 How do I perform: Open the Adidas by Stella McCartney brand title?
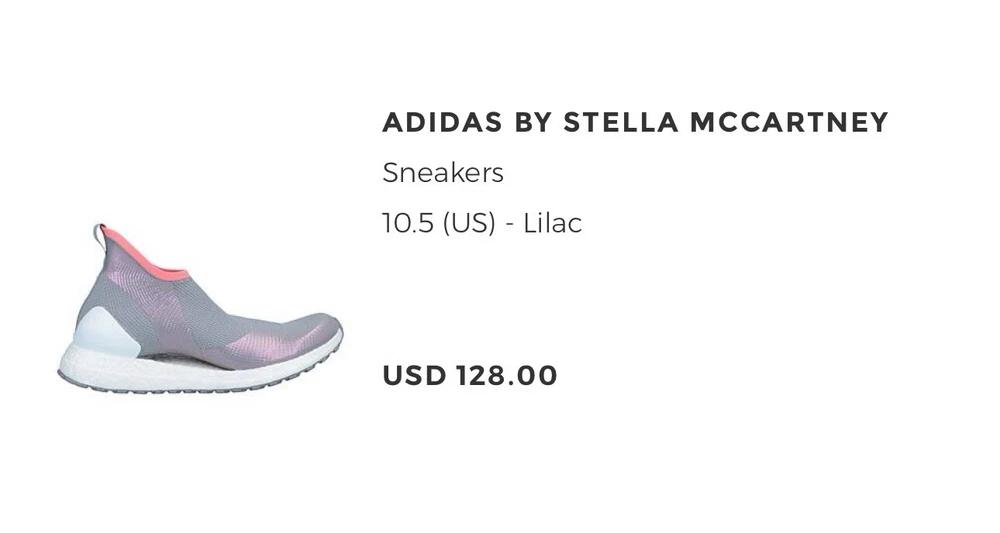[635, 123]
